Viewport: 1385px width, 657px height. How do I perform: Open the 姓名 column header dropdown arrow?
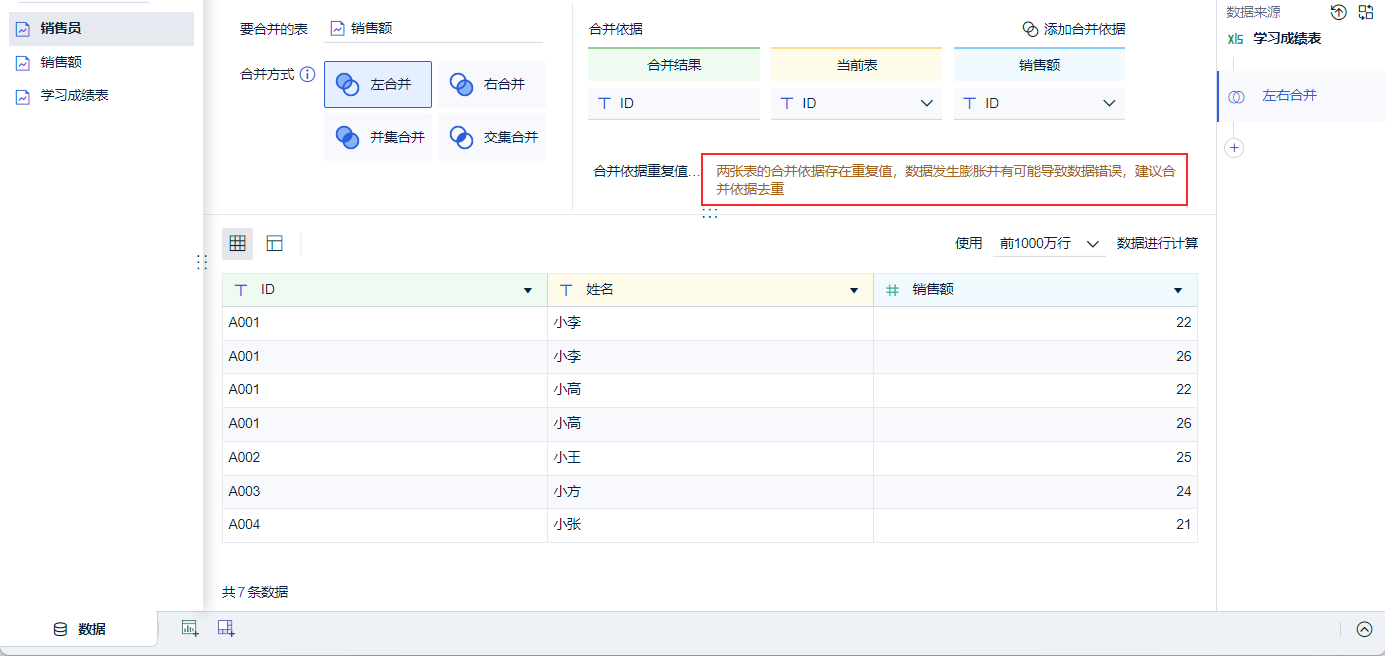pyautogui.click(x=854, y=290)
